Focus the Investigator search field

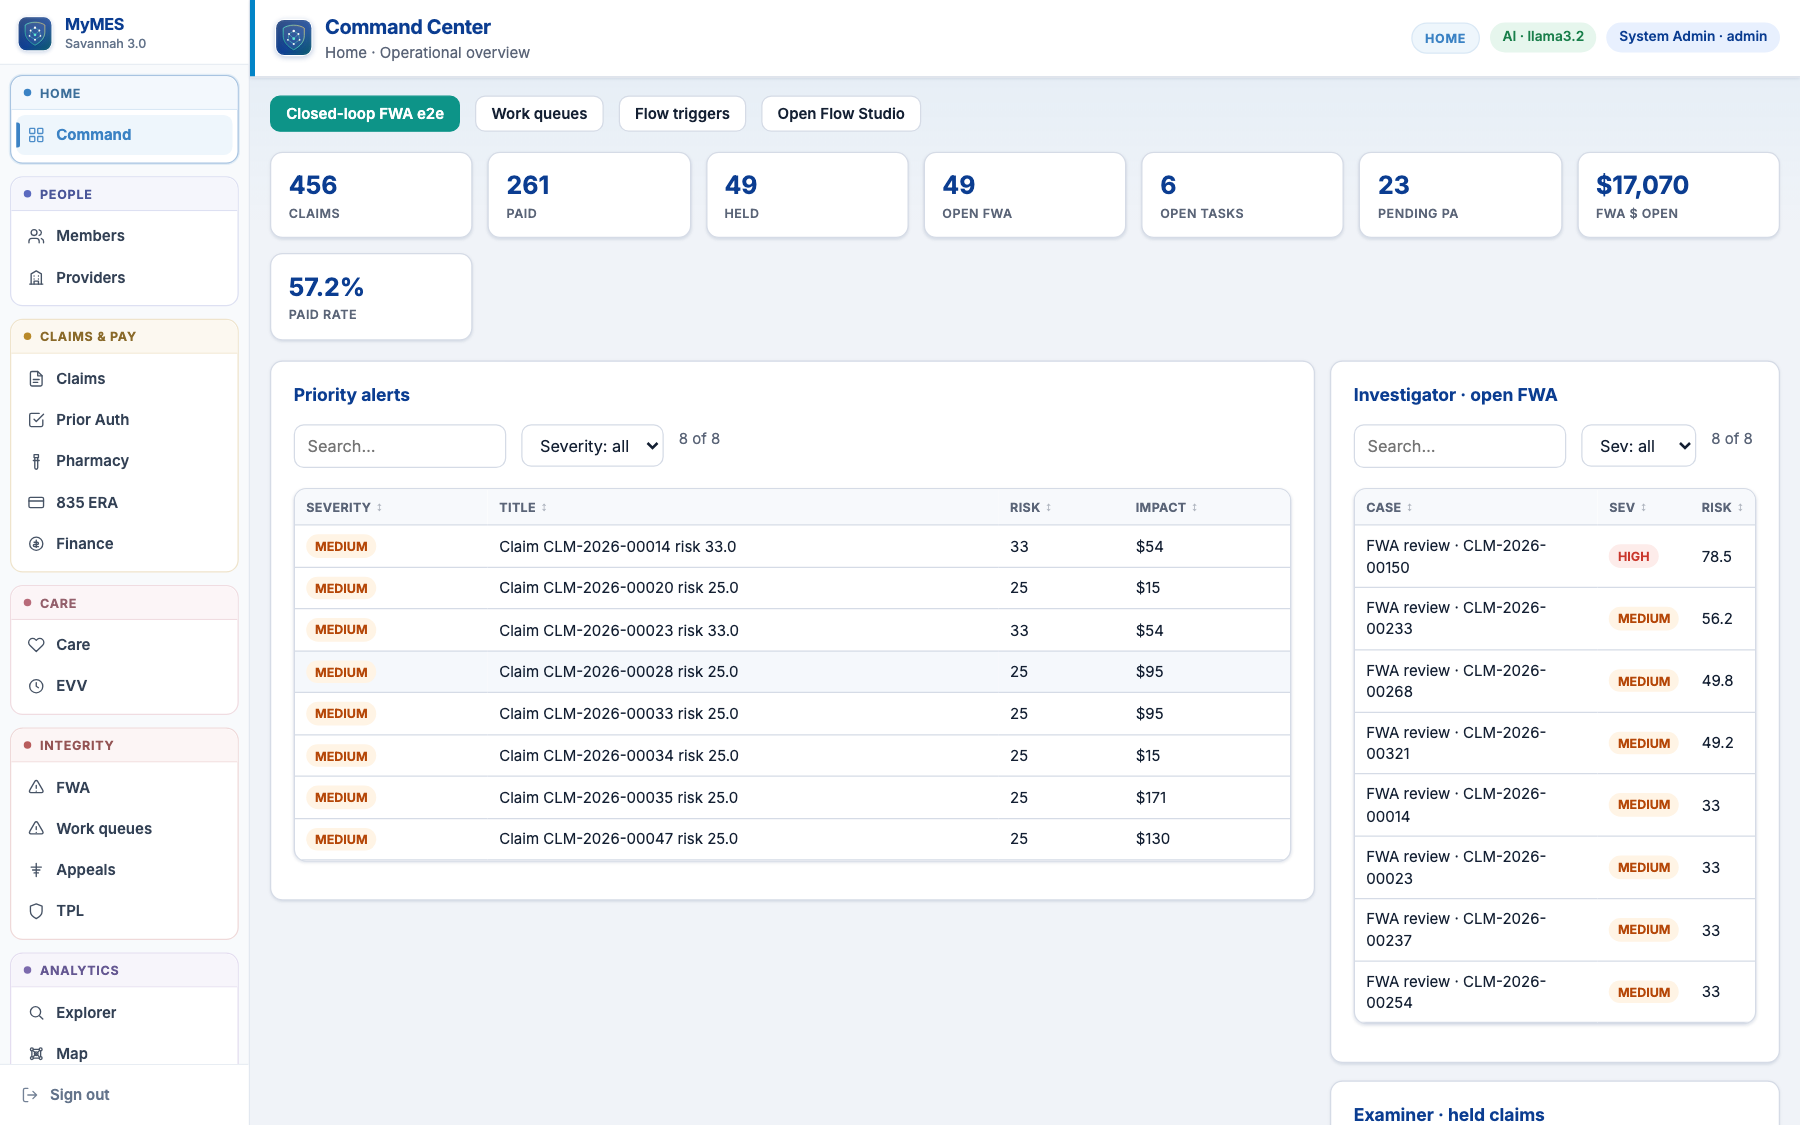tap(1459, 446)
